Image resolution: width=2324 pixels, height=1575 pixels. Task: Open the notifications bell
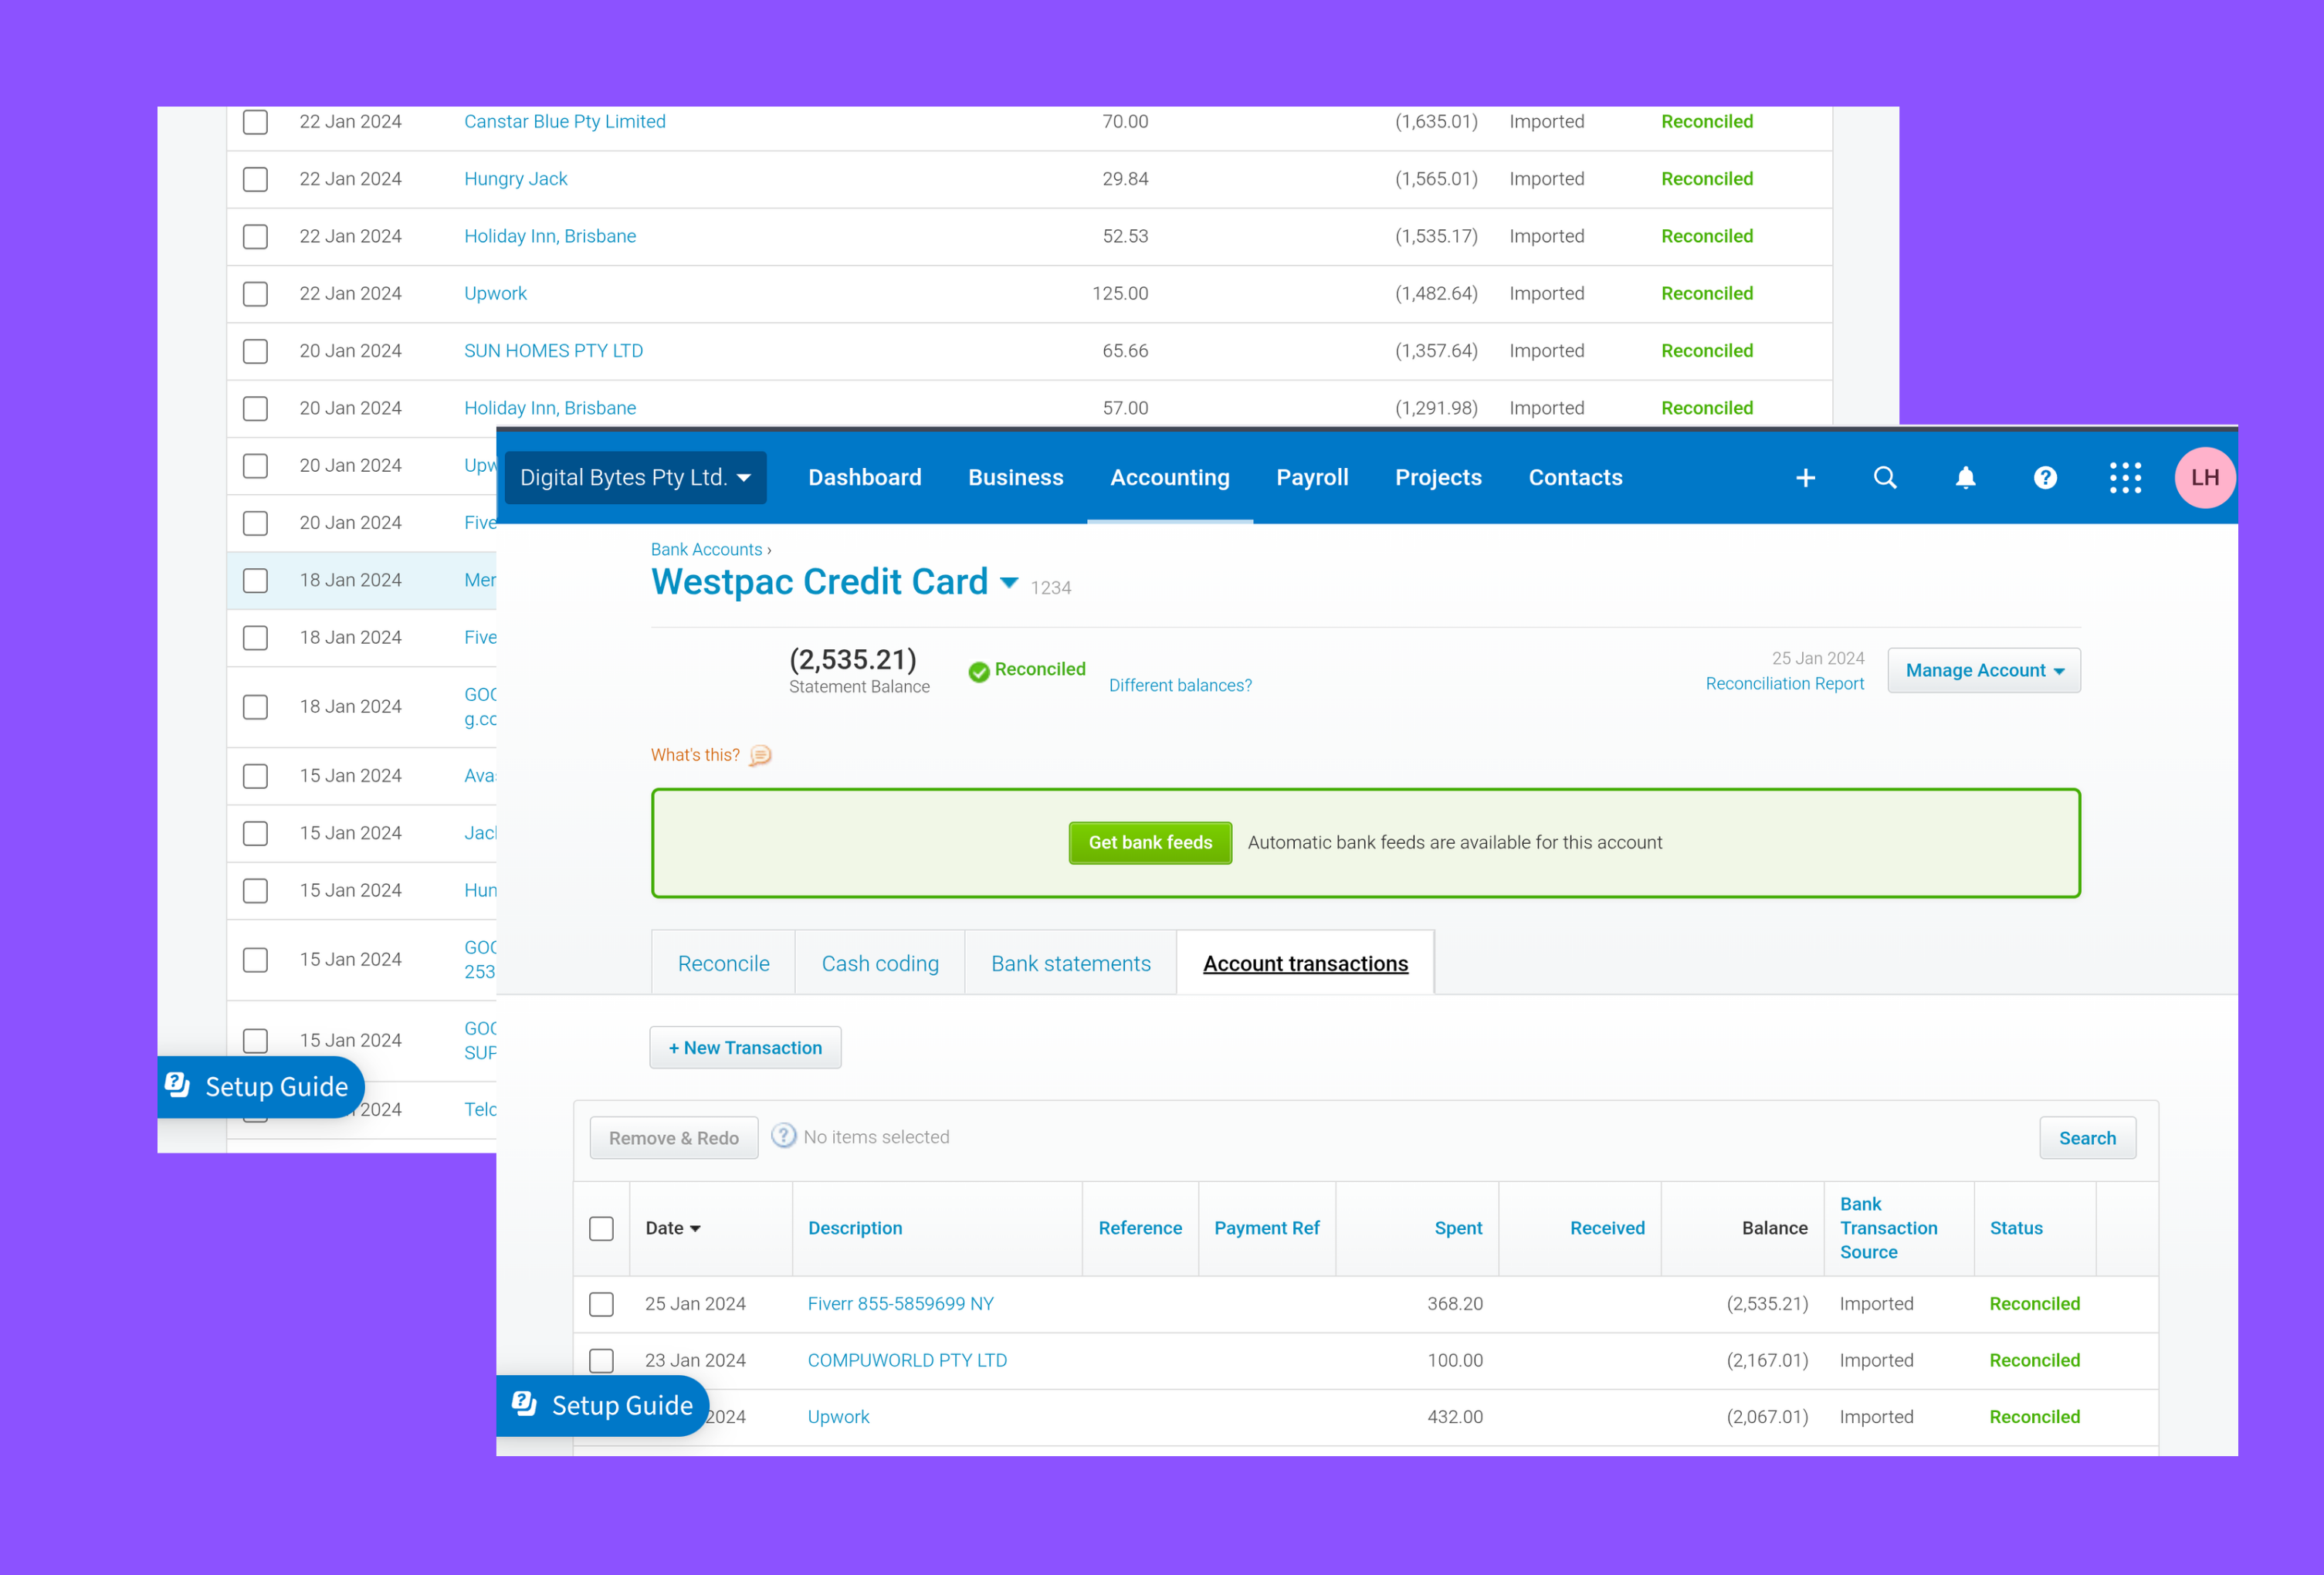point(1965,478)
